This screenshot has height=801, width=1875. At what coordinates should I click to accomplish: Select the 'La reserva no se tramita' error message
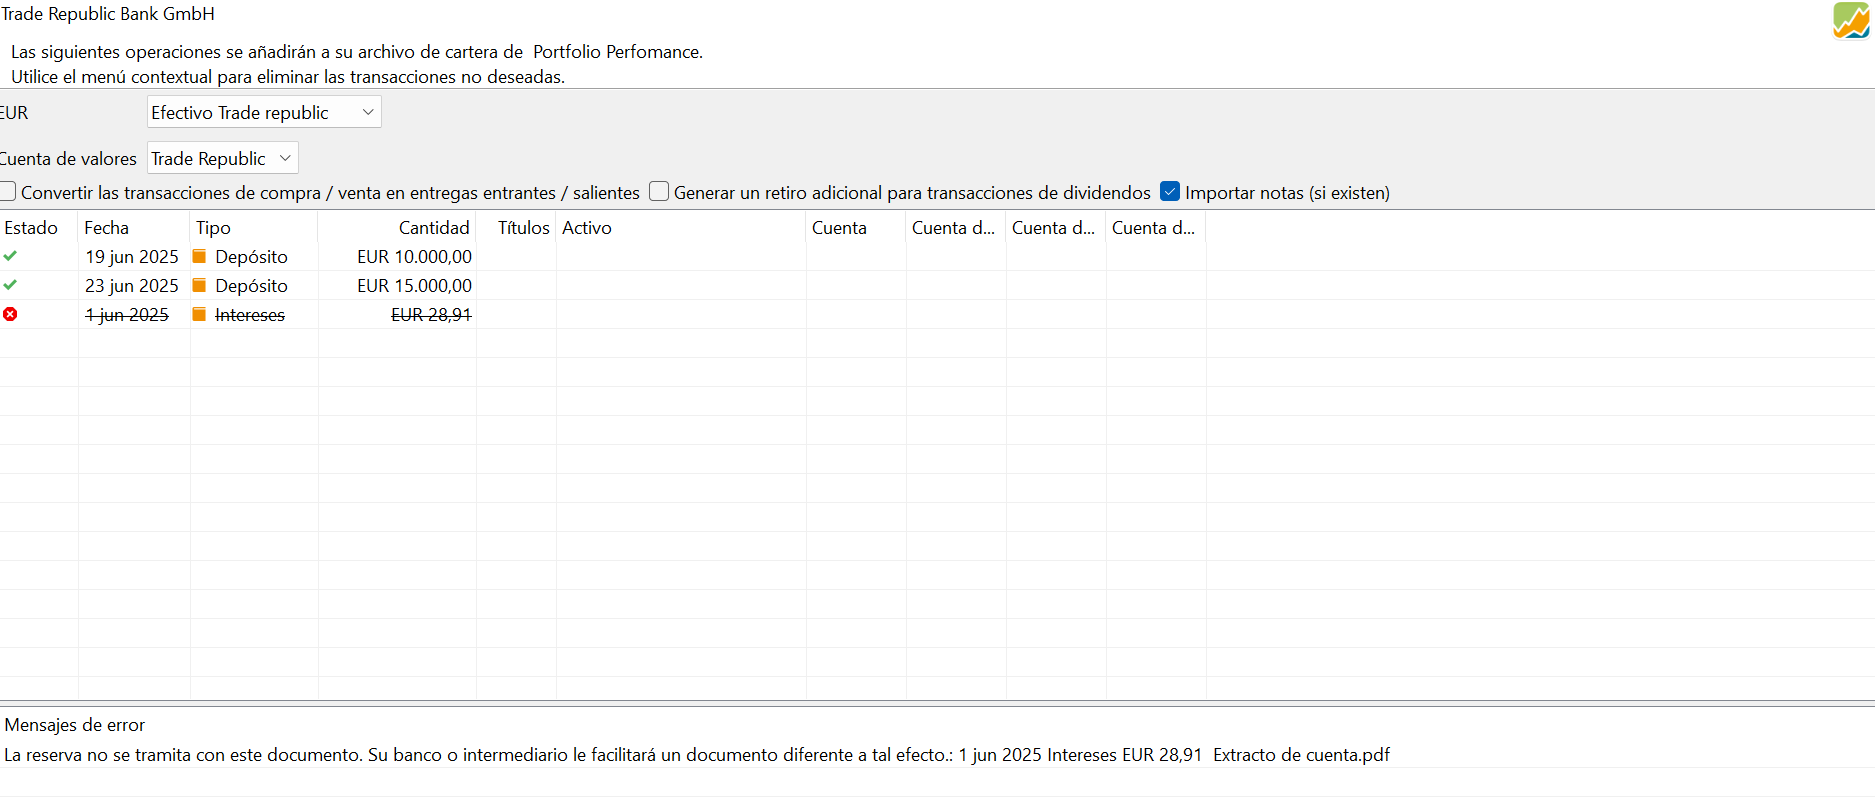(697, 755)
